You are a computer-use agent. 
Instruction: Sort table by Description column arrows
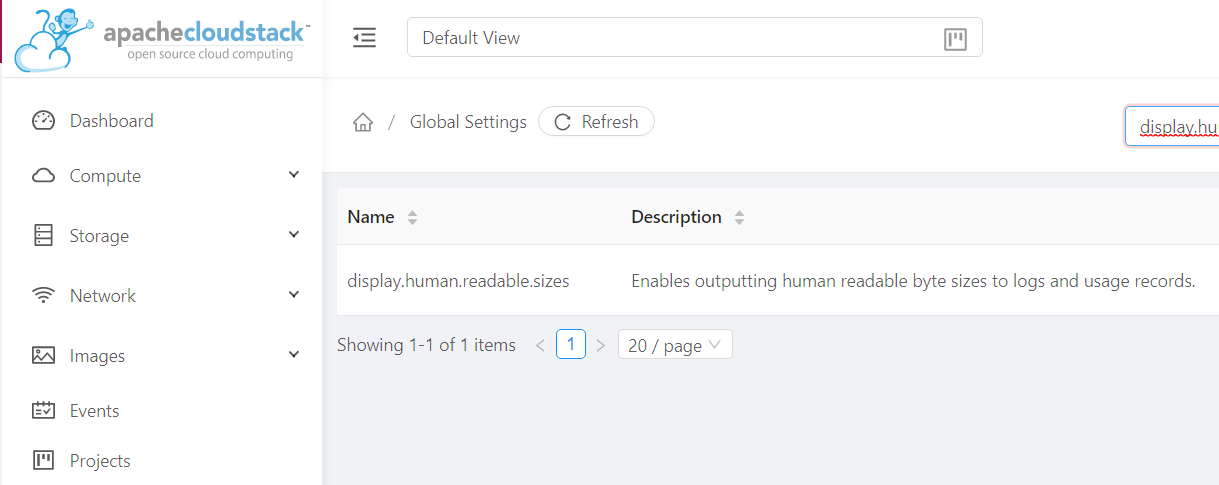pos(740,217)
